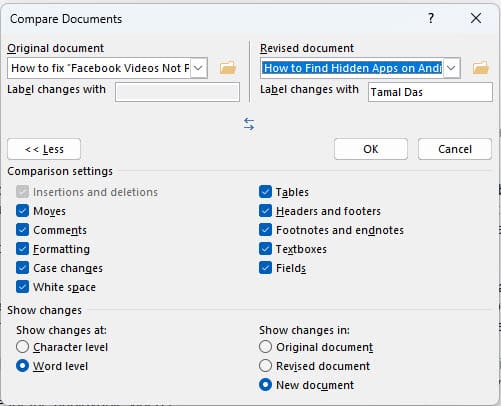501x406 pixels.
Task: Choose Original document under Show changes in
Action: pos(265,347)
